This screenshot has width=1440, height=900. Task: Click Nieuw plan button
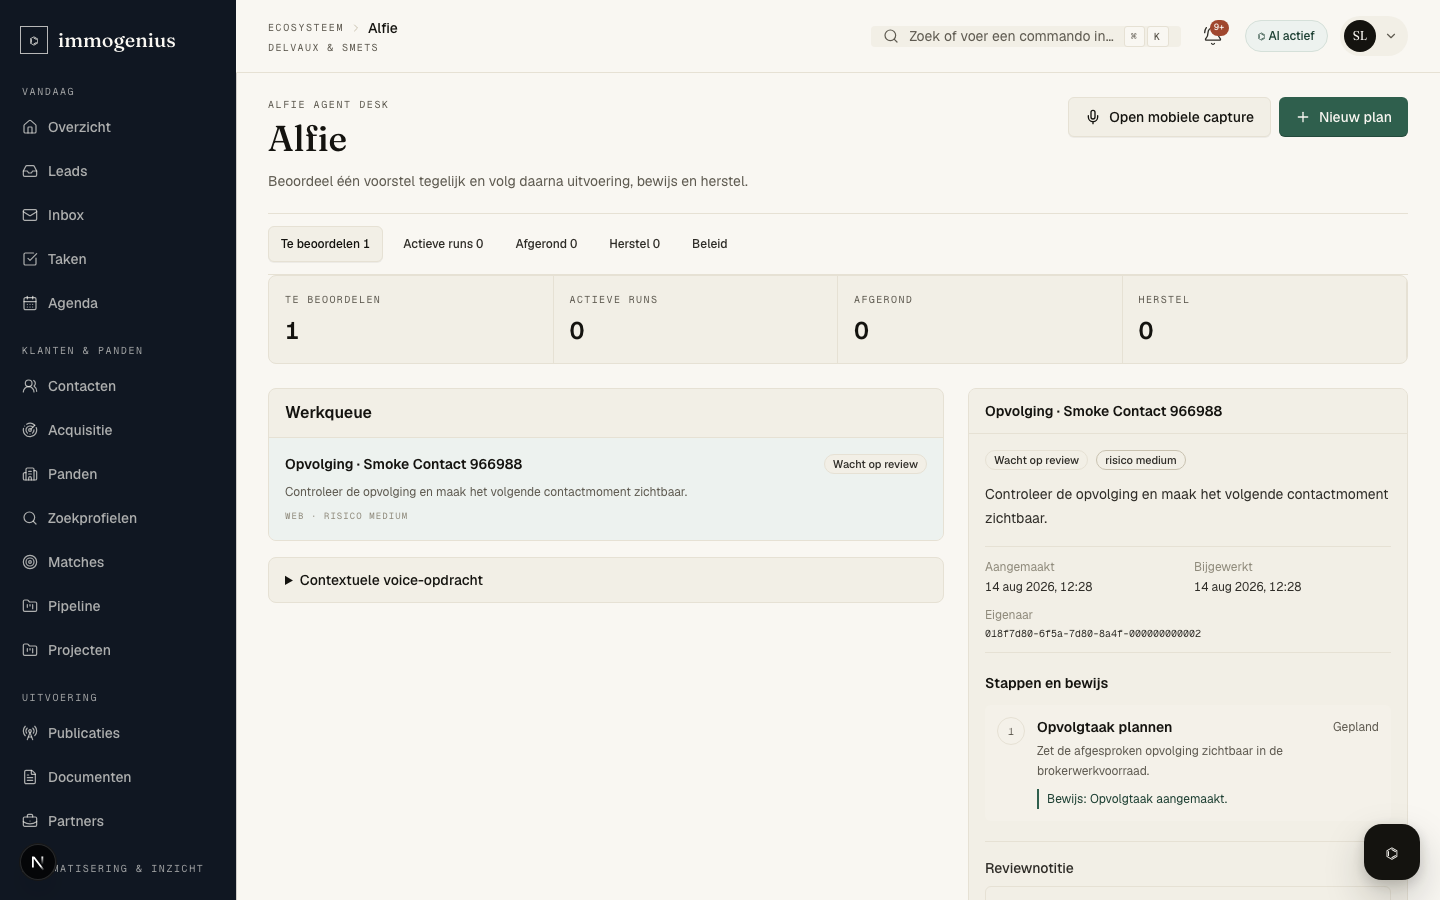(1343, 117)
